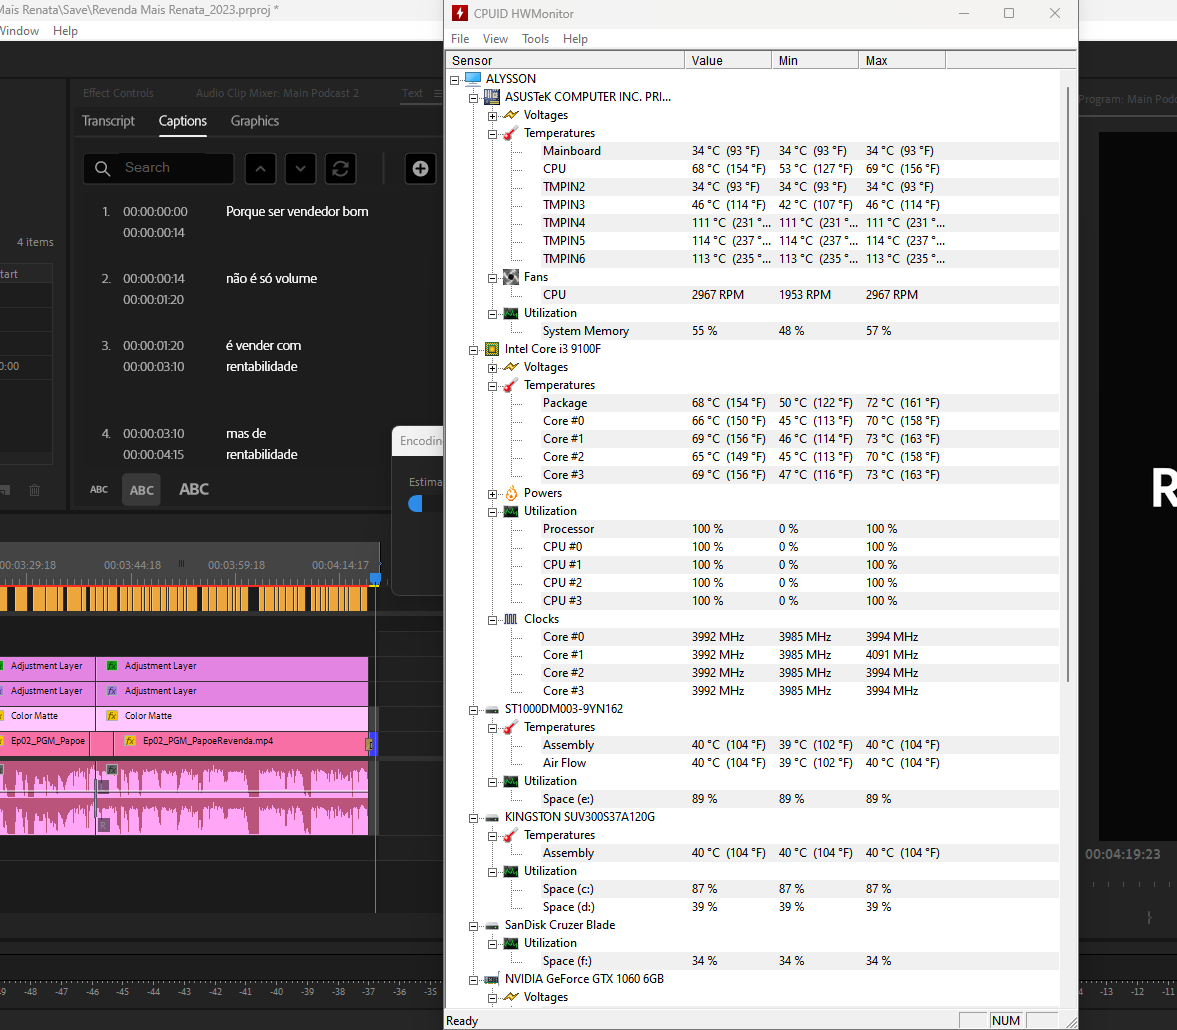Open the Tools menu in HWMonitor
This screenshot has height=1030, width=1177.
point(535,39)
